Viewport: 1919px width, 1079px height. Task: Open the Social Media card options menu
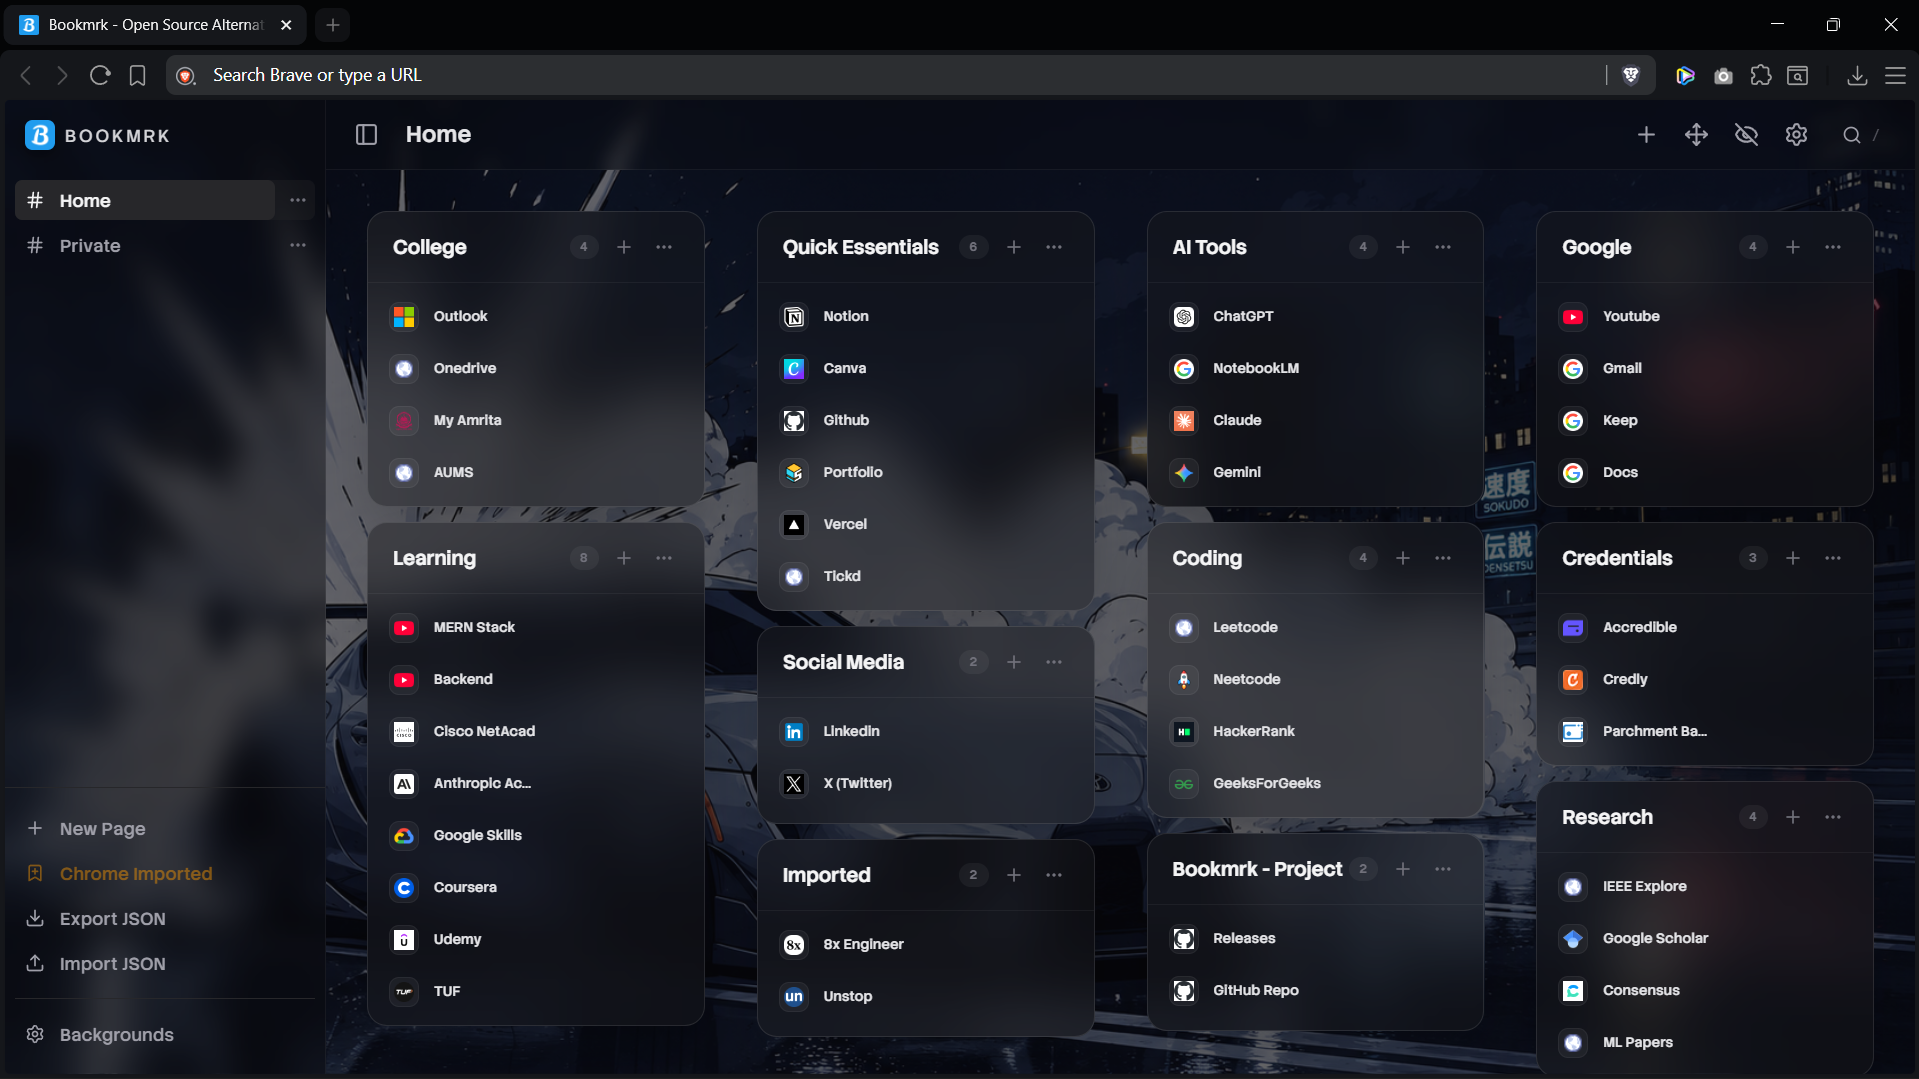point(1054,662)
